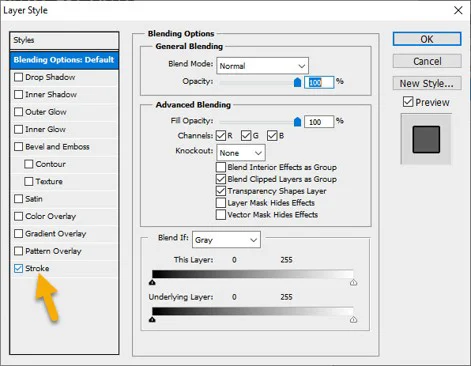The image size is (471, 366).
Task: Check Blend Interior Effects as Group
Action: 221,167
